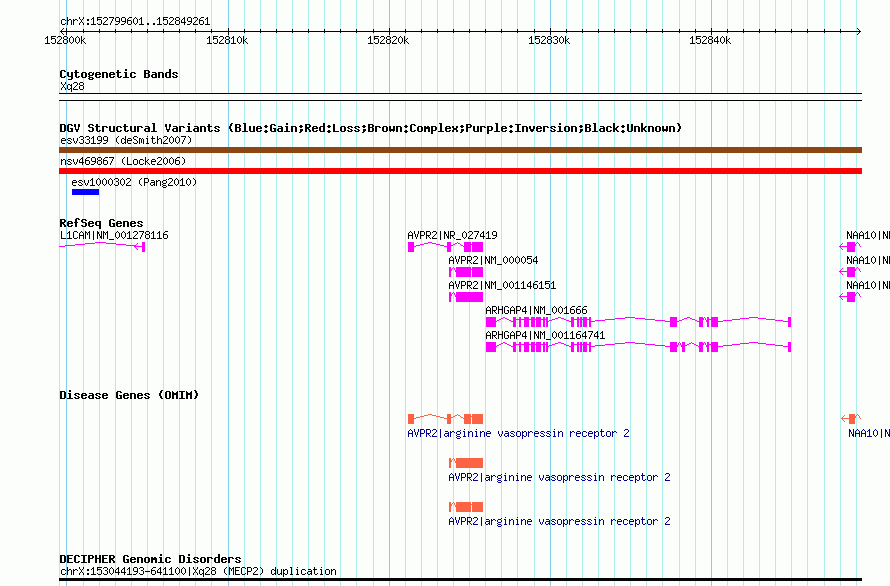Click the L1CAM magenta gene glyph
The image size is (890, 586).
click(102, 246)
